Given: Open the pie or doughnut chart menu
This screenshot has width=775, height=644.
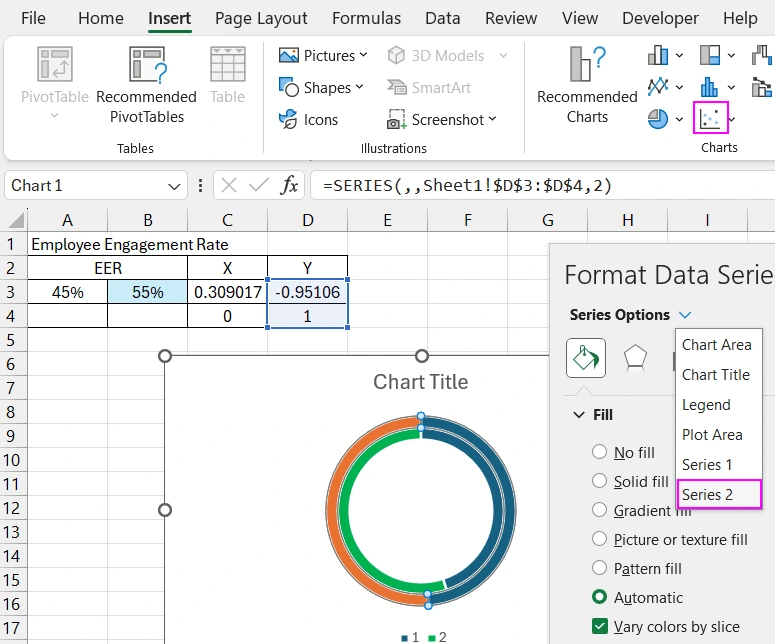Looking at the screenshot, I should [658, 119].
